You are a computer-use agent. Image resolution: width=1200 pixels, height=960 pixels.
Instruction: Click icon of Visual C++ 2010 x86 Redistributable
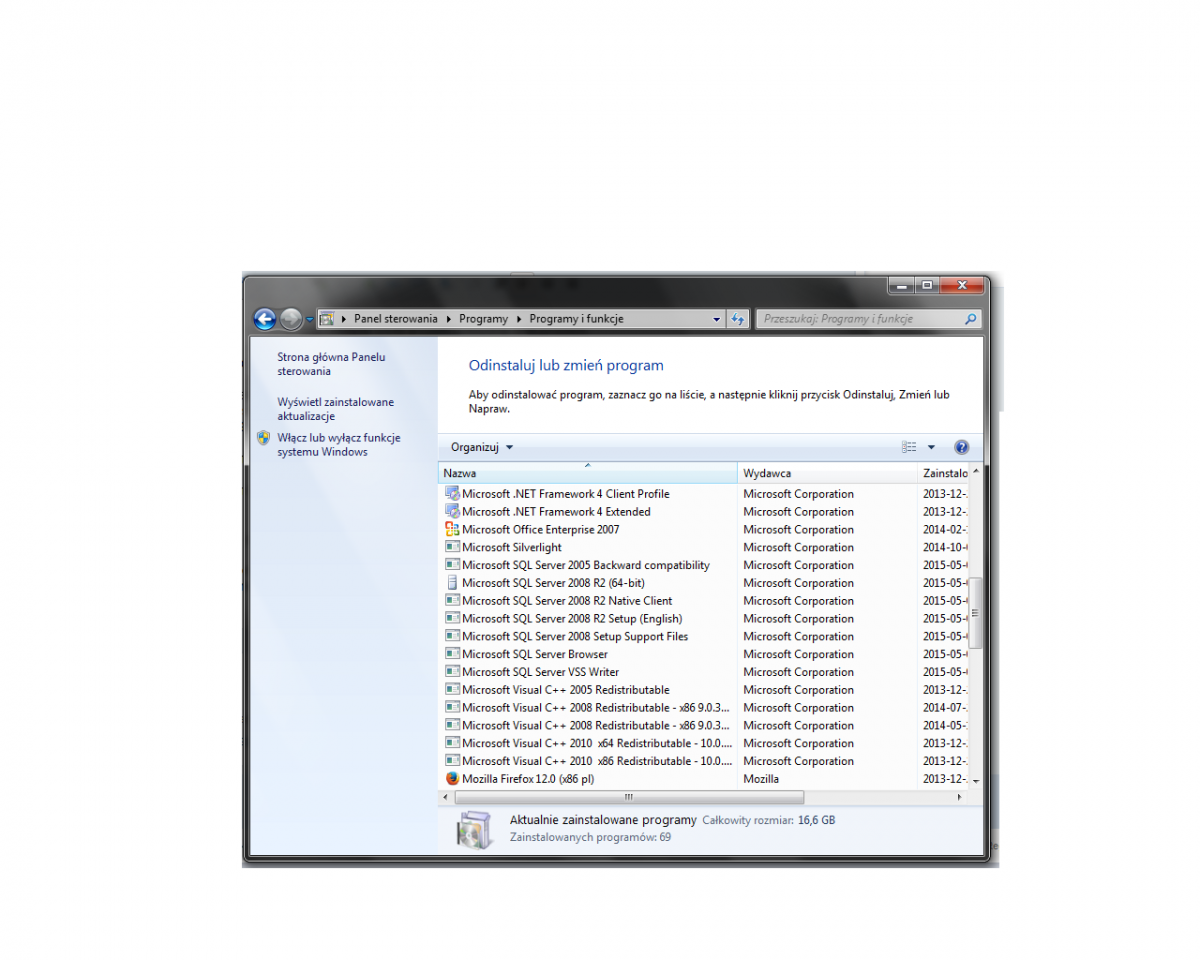point(452,761)
